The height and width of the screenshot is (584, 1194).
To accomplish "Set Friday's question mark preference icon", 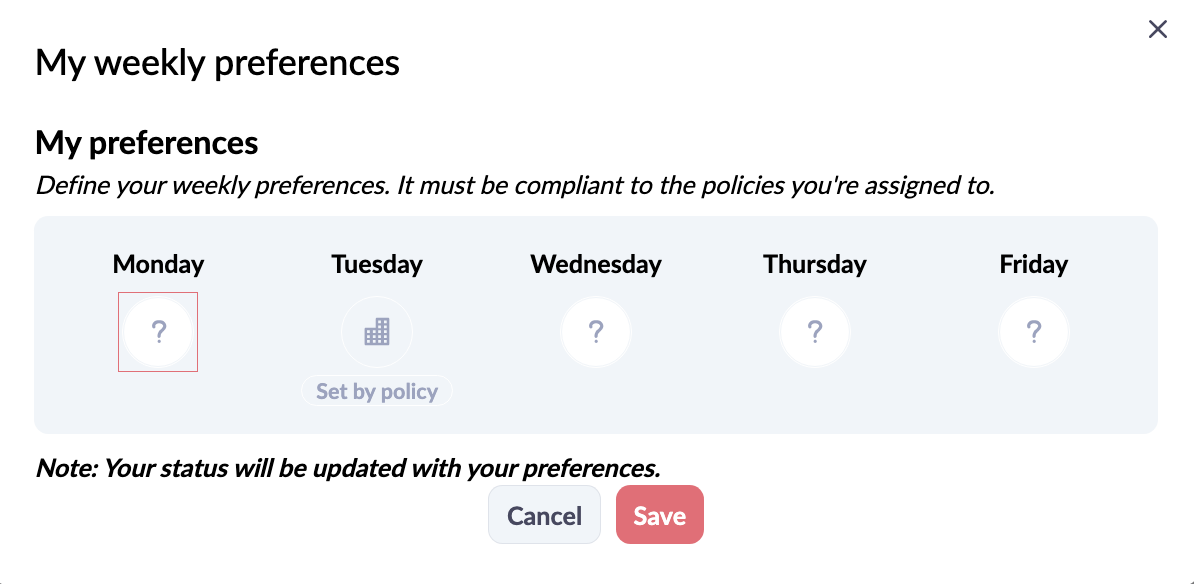I will pyautogui.click(x=1033, y=332).
